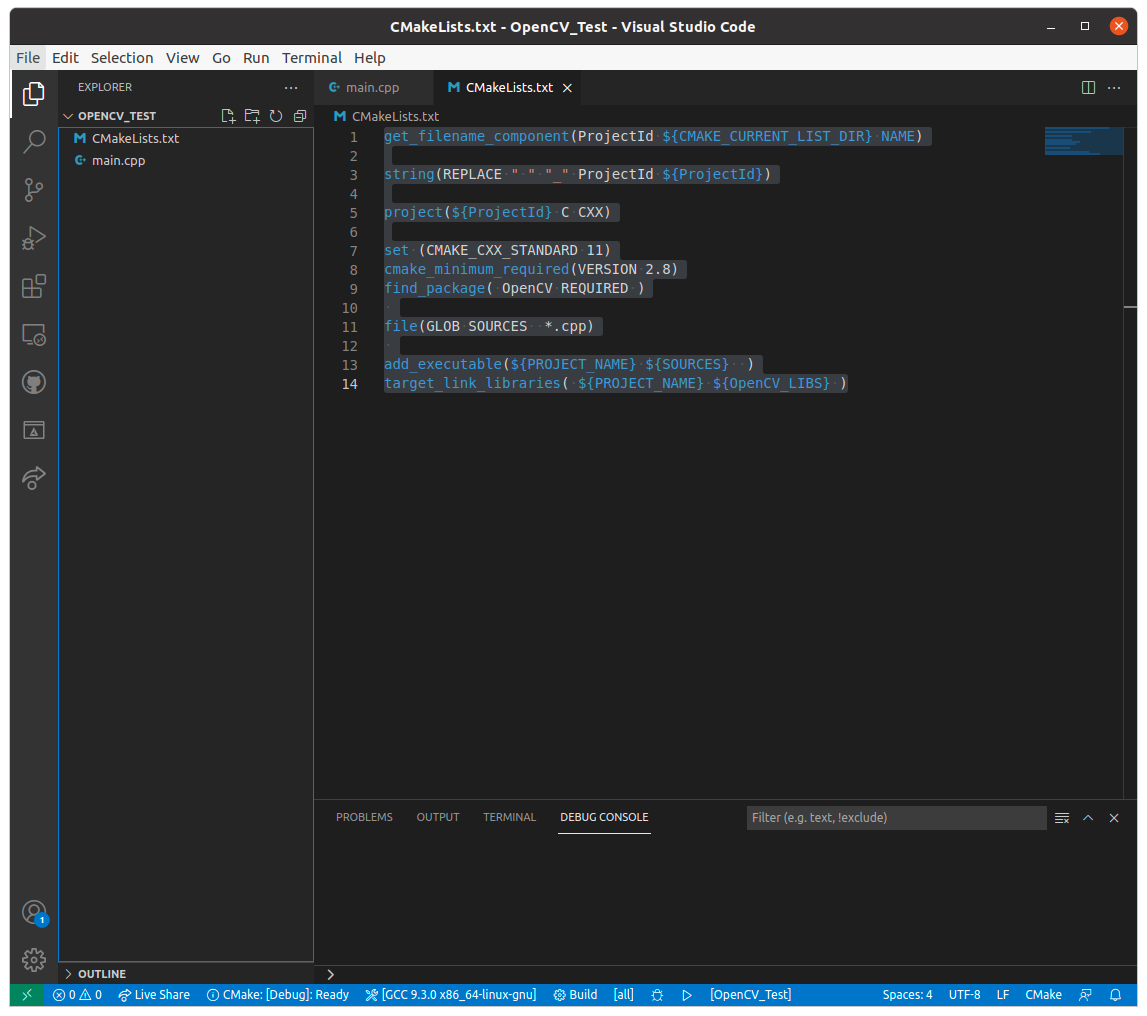Collapse all folders in Explorer
The width and height of the screenshot is (1147, 1016).
pyautogui.click(x=300, y=116)
